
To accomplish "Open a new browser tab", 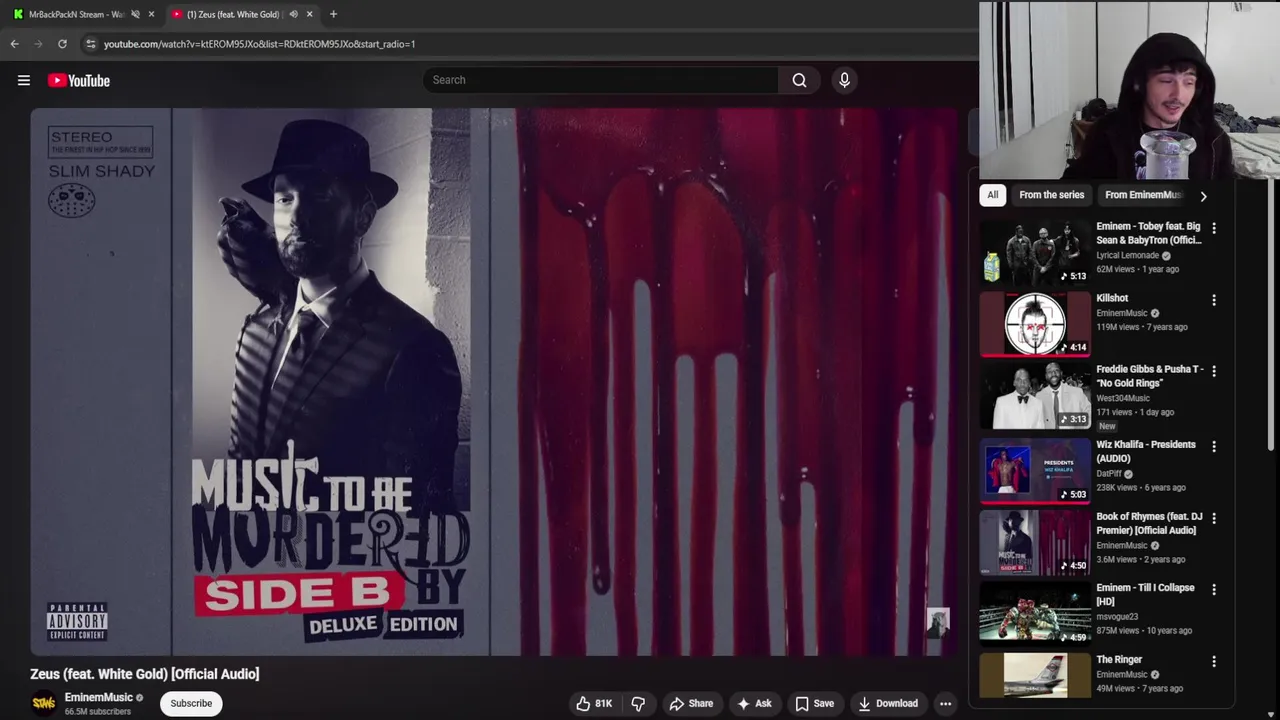I will coord(333,14).
